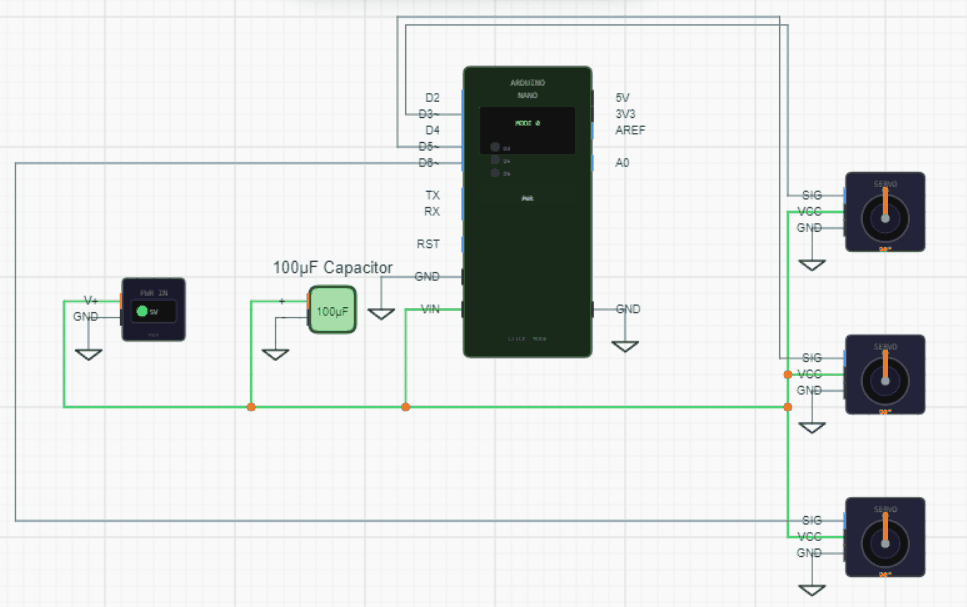Screen dimensions: 967x607
Task: Click junction dot where capacitor joins power rail
Action: pyautogui.click(x=251, y=407)
